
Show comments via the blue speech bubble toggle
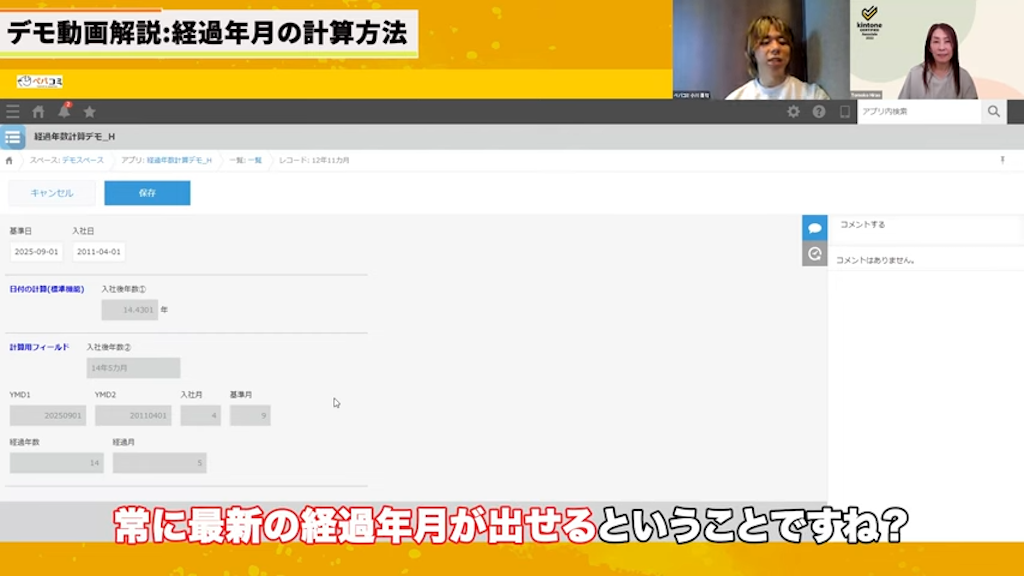click(813, 228)
